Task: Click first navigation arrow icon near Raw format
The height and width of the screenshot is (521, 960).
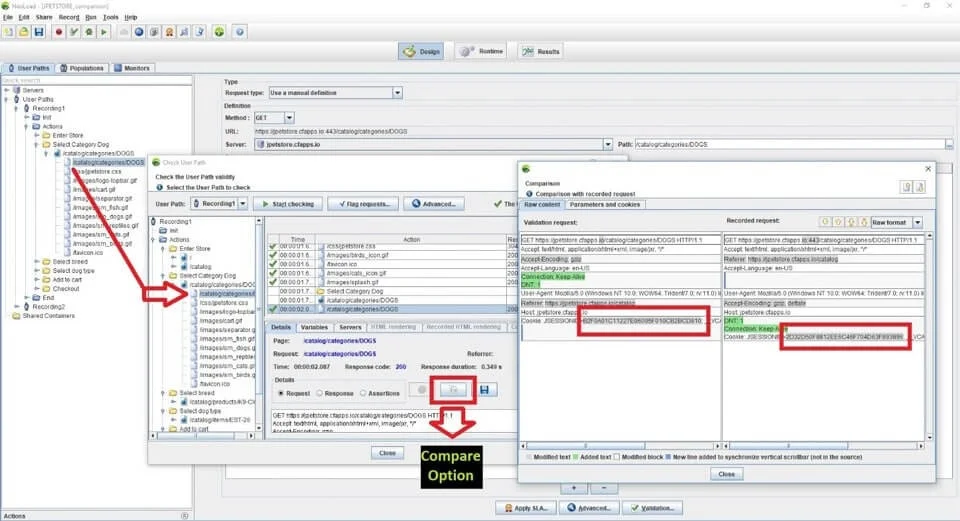Action: [x=825, y=222]
